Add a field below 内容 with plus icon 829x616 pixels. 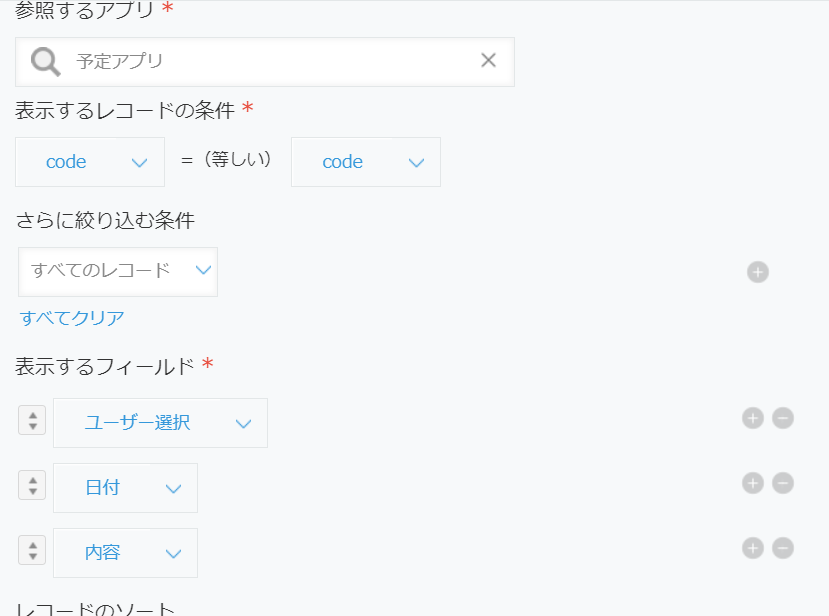[x=752, y=548]
